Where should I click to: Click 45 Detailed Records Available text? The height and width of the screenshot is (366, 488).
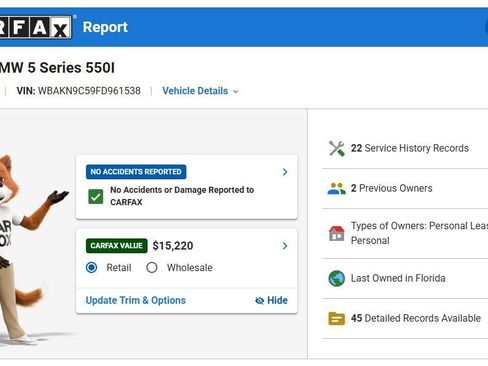tap(416, 318)
